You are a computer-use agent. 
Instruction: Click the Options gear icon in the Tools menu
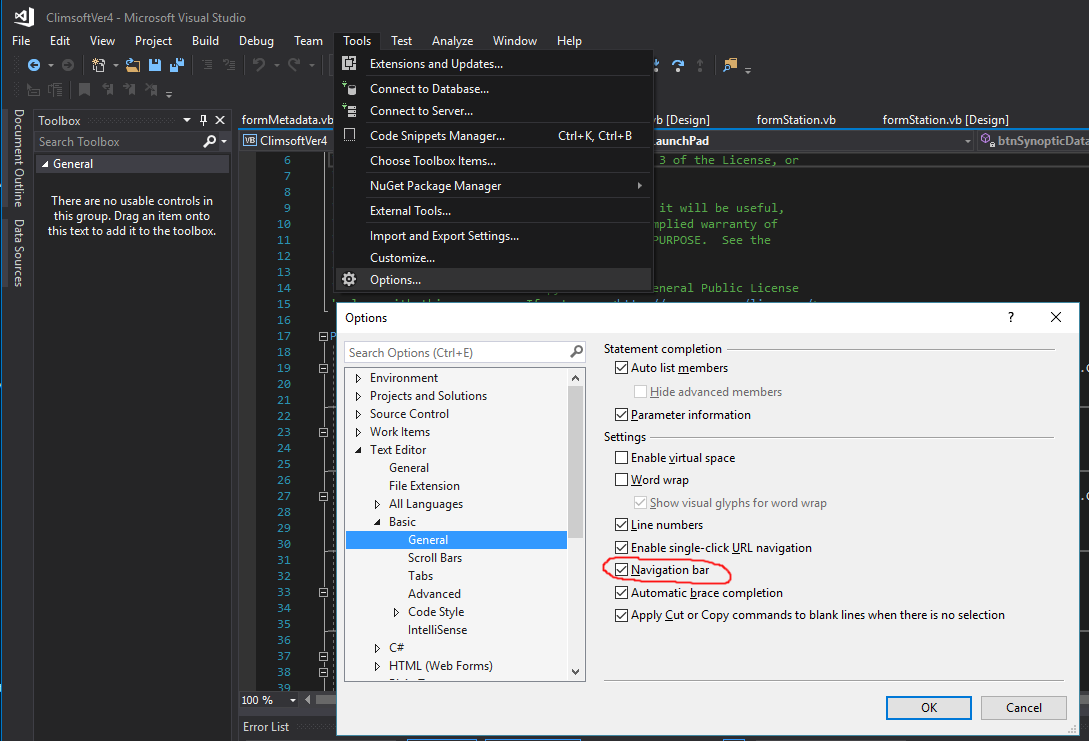pos(349,279)
